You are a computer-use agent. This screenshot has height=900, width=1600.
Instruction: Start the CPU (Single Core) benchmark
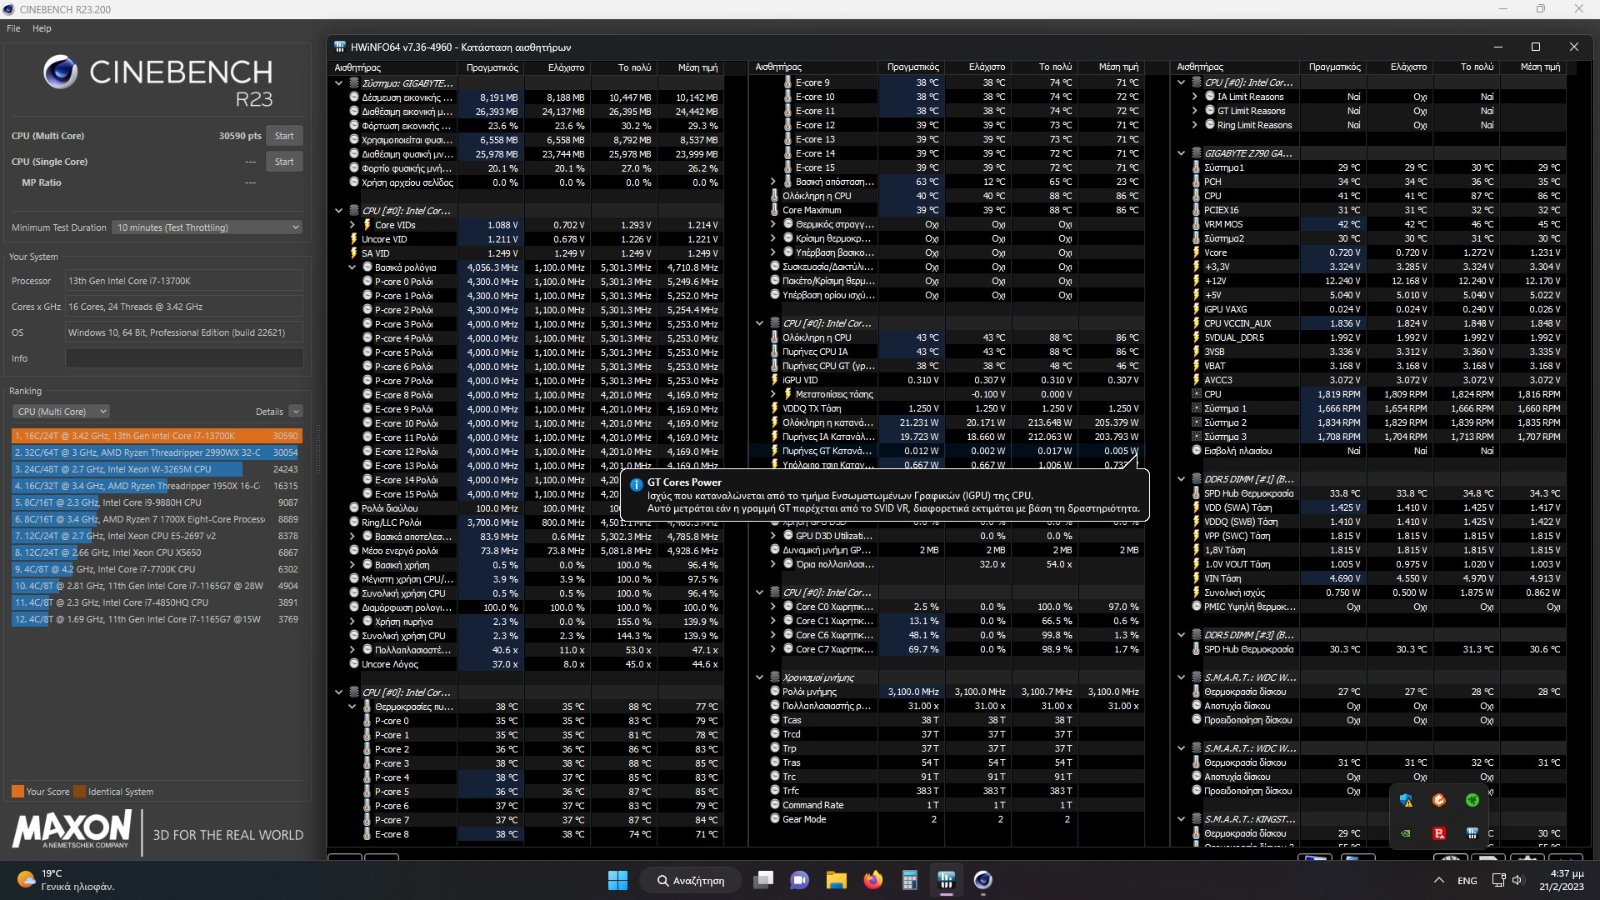(285, 161)
